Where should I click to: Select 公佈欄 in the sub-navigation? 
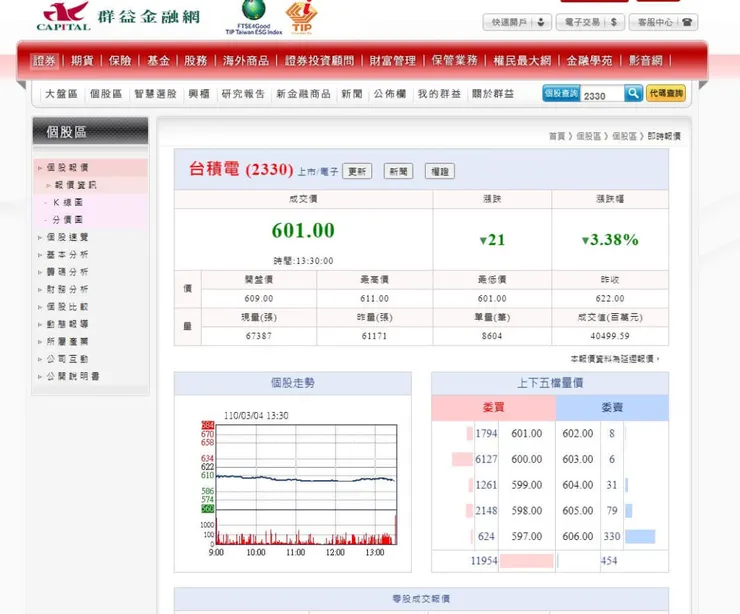coord(390,94)
